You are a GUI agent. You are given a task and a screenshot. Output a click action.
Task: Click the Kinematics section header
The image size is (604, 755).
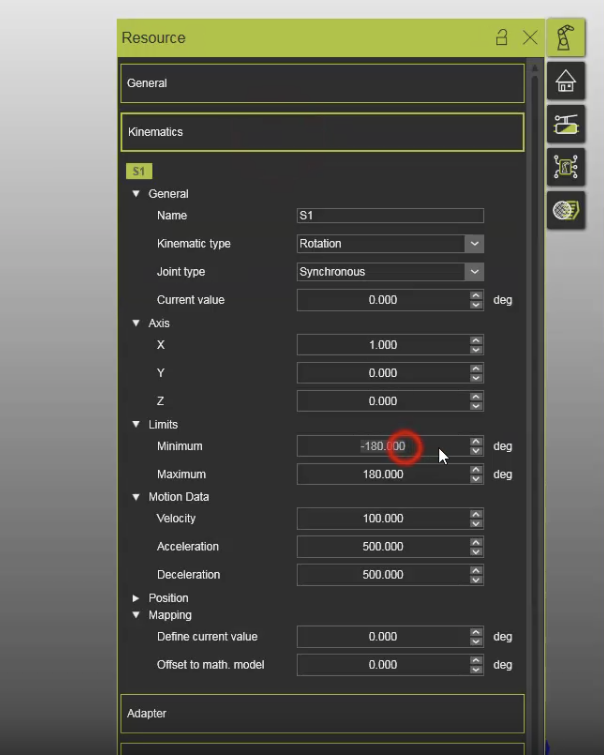[322, 132]
